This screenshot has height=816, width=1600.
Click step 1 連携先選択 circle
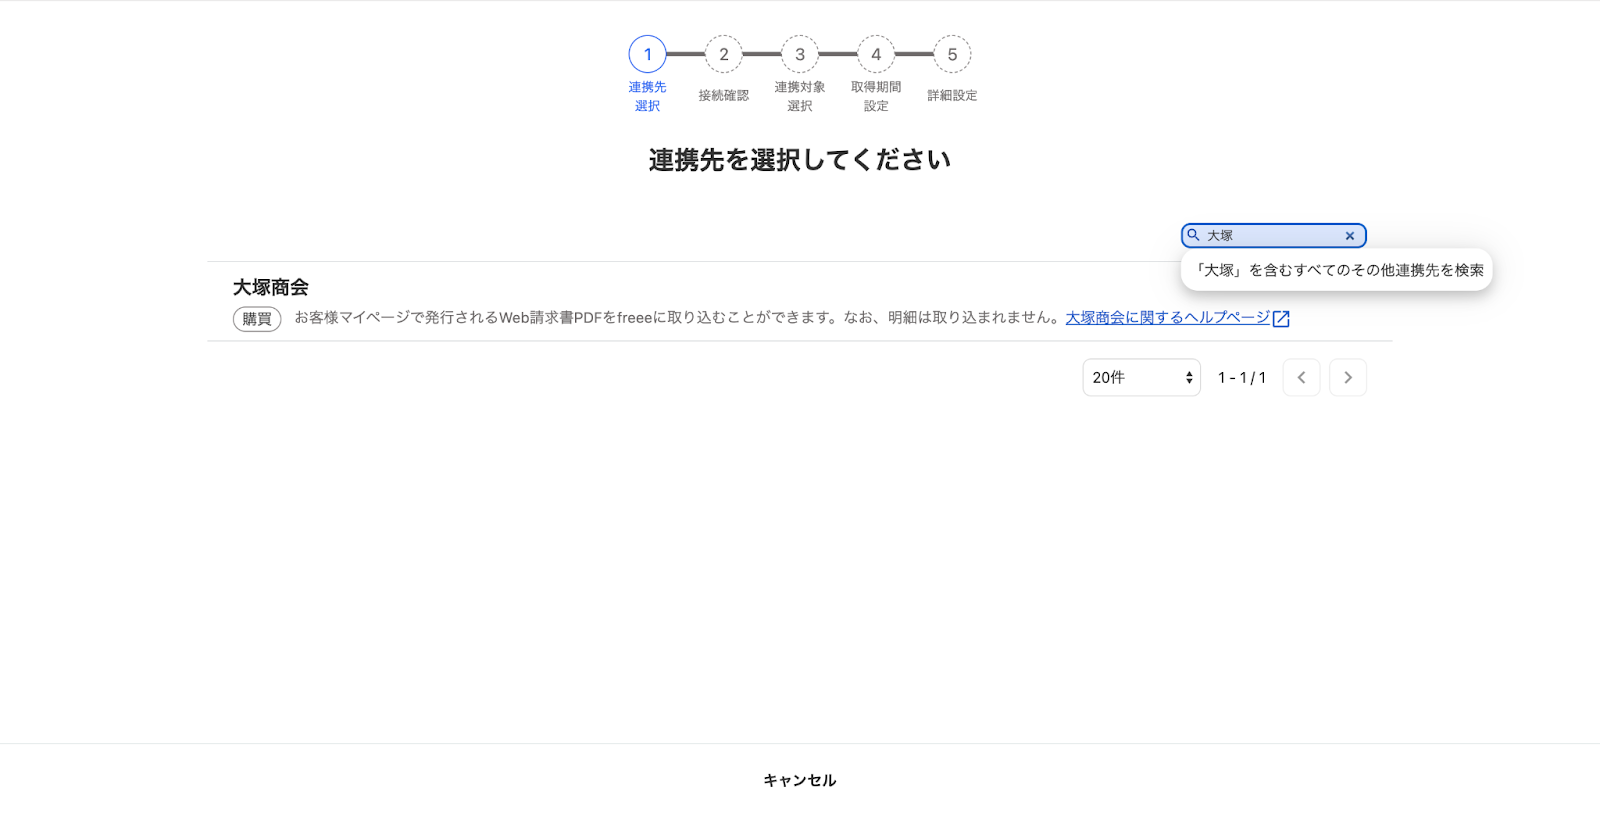(x=647, y=54)
